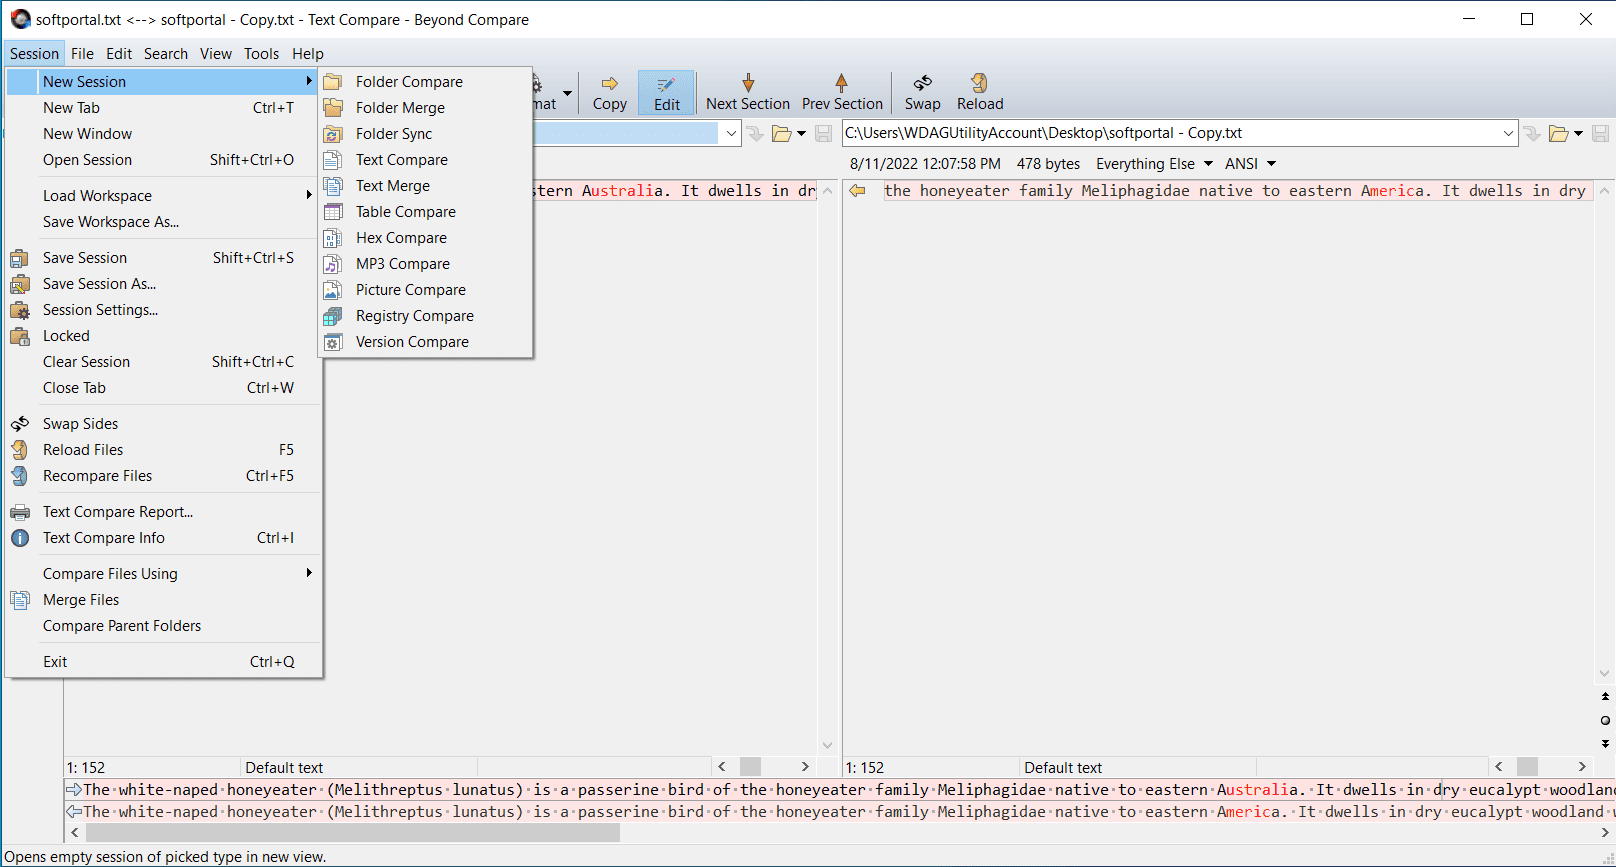Click Recompare Files in the Session menu

click(164, 476)
